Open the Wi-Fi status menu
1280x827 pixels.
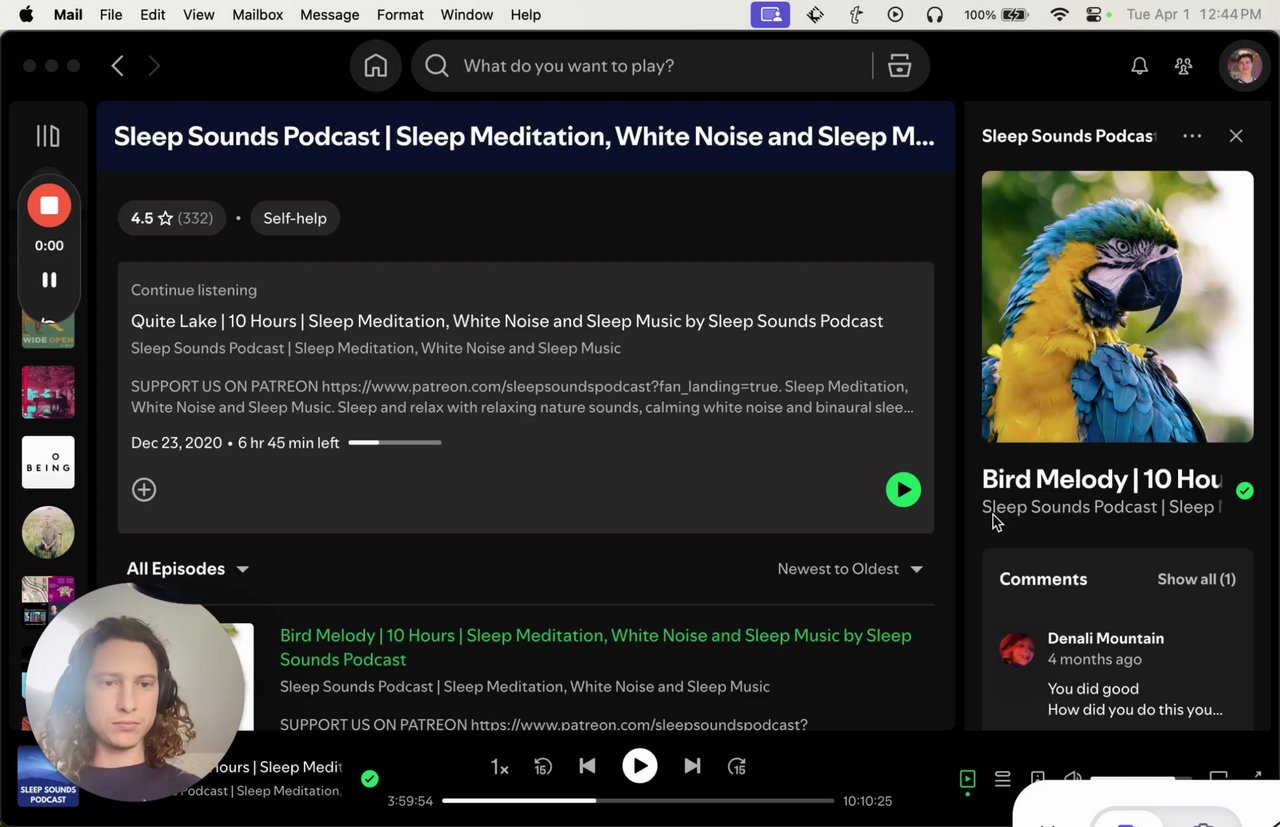coord(1060,15)
